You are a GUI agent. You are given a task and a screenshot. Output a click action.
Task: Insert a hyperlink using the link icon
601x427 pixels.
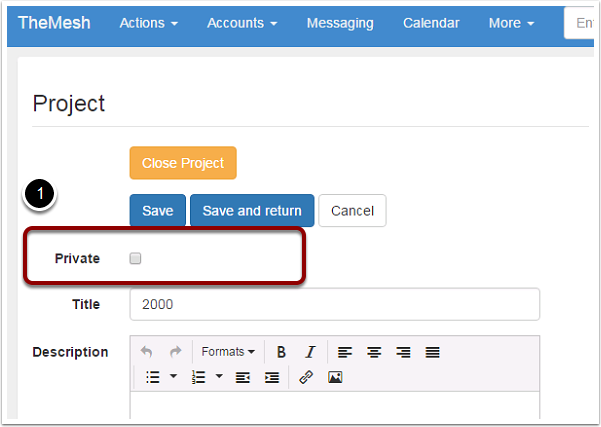click(306, 377)
